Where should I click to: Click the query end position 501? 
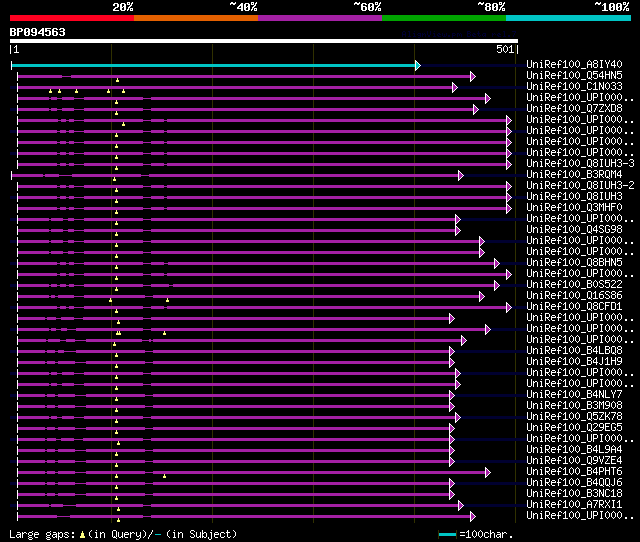[505, 49]
